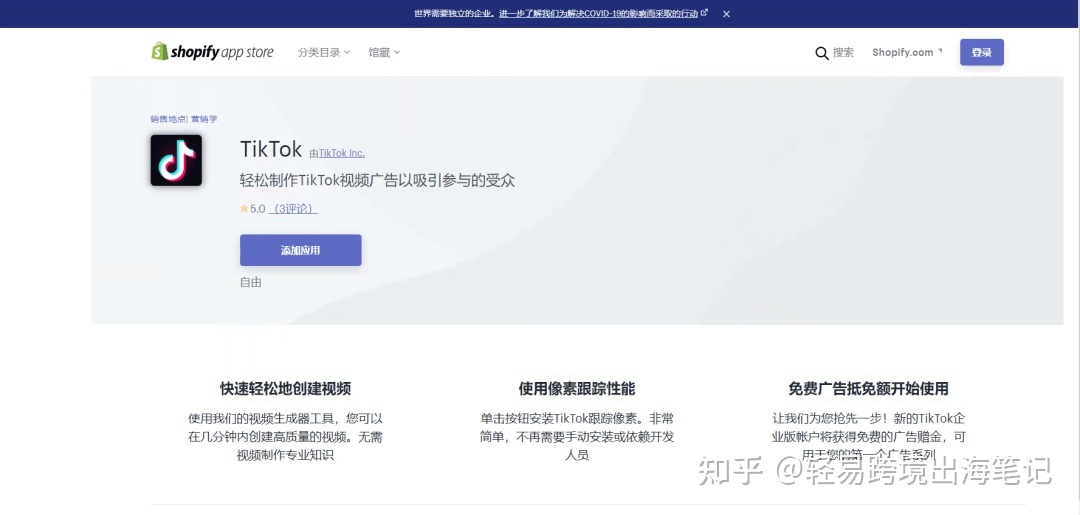This screenshot has width=1080, height=515.
Task: Click the 5.0 rating value
Action: (258, 209)
